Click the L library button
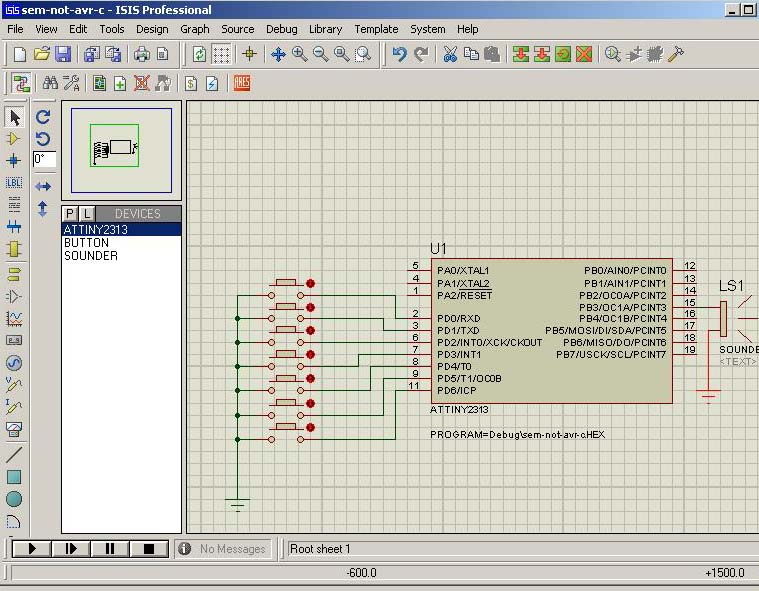Screen dimensions: 759x591 click(x=86, y=213)
